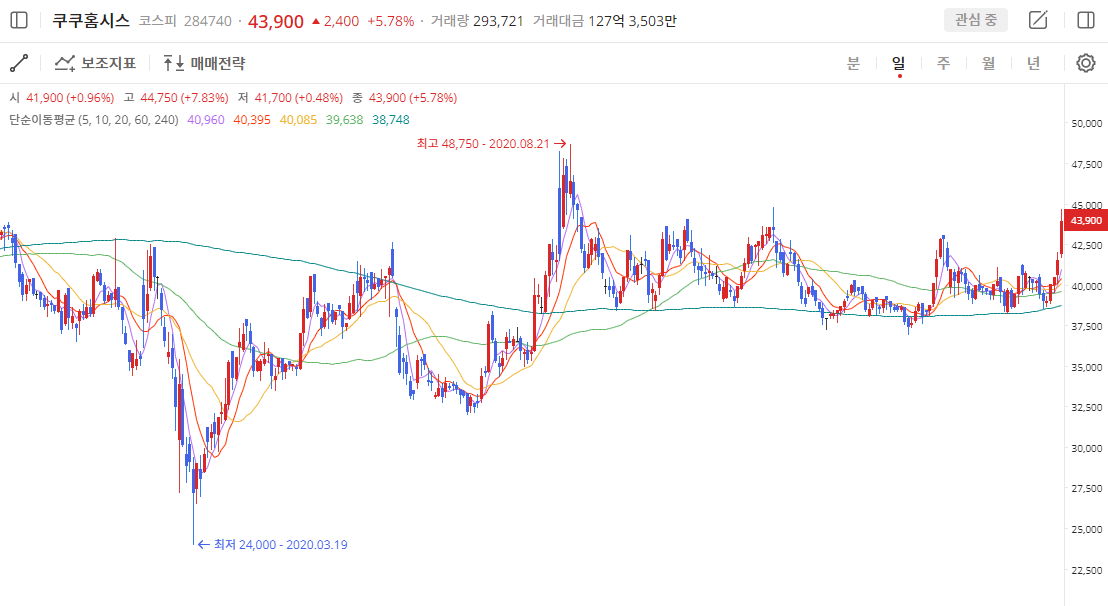Toggle the right sidebar panel icon
This screenshot has height=606, width=1108.
coord(1085,20)
